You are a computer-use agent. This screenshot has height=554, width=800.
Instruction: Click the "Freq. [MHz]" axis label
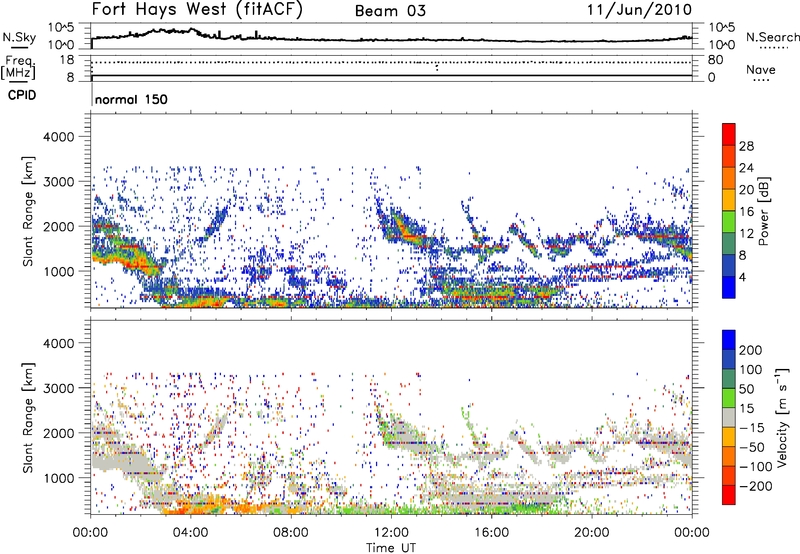coord(19,68)
